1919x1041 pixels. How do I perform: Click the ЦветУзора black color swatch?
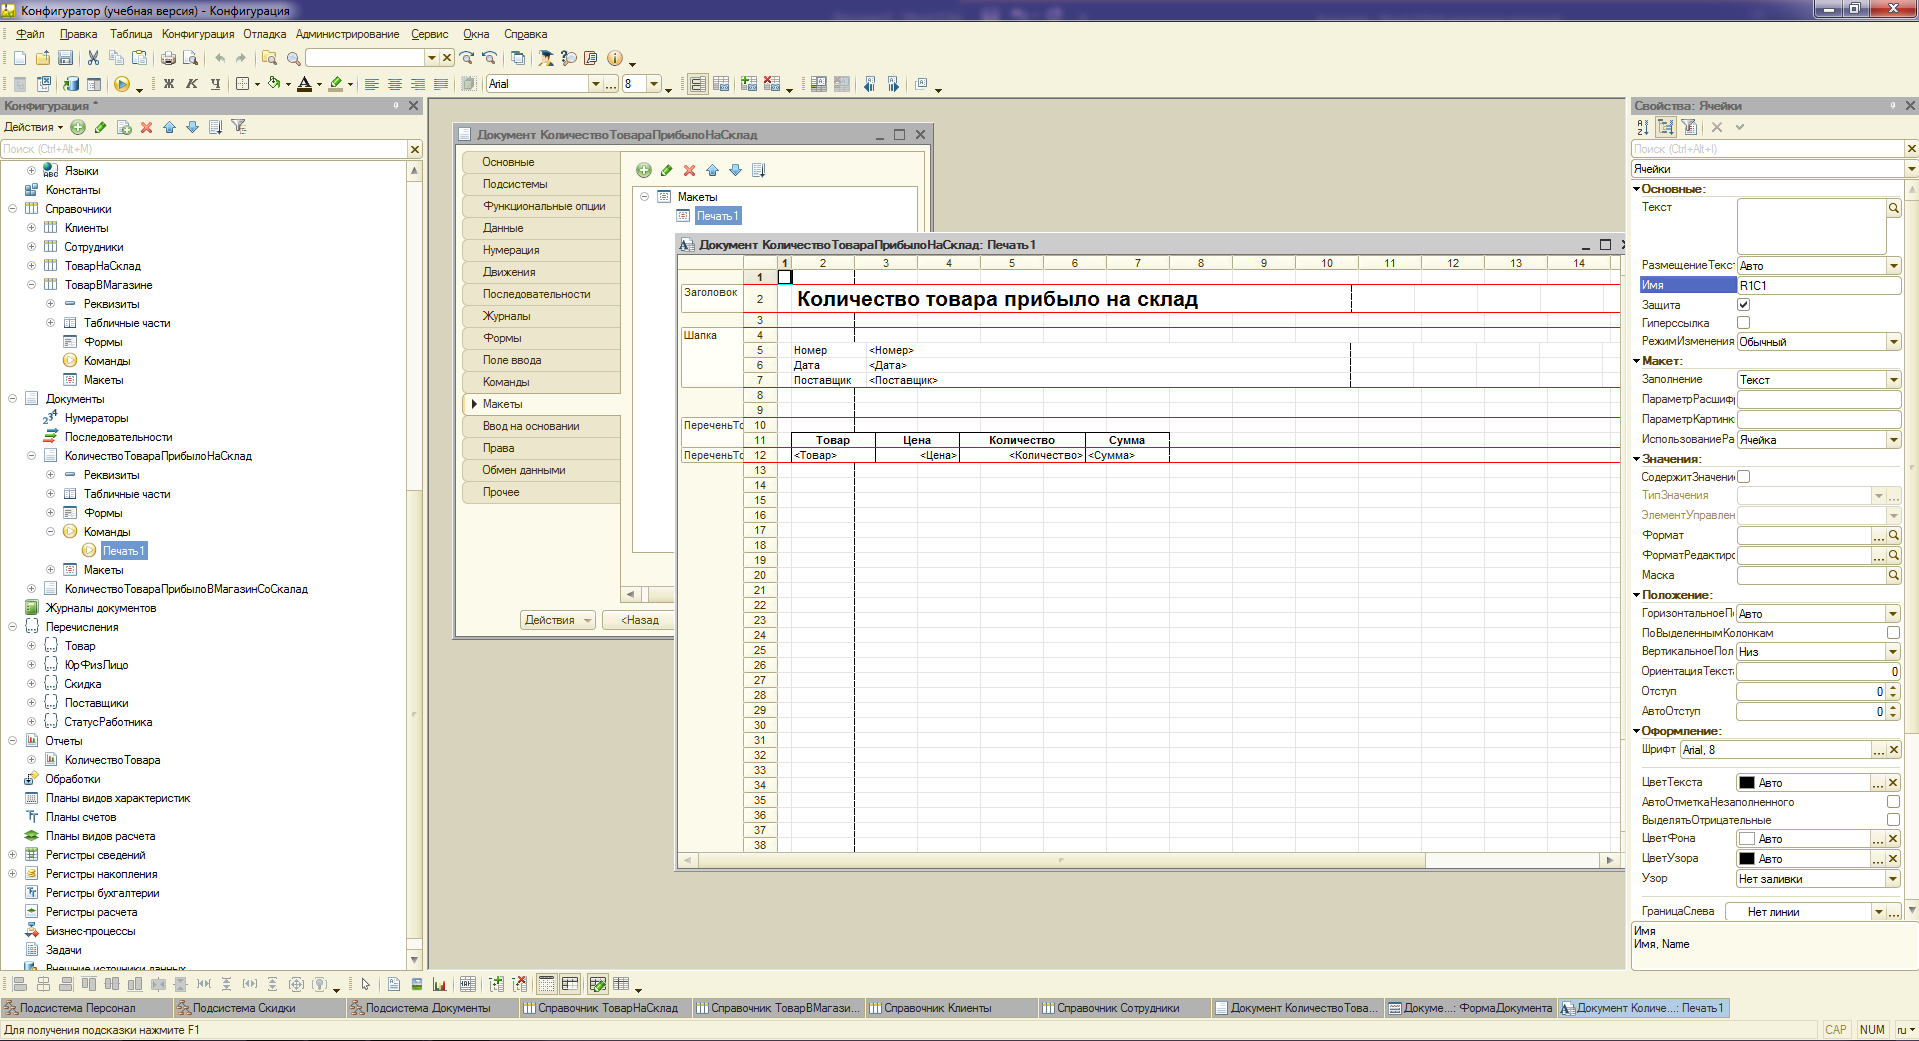(x=1747, y=859)
